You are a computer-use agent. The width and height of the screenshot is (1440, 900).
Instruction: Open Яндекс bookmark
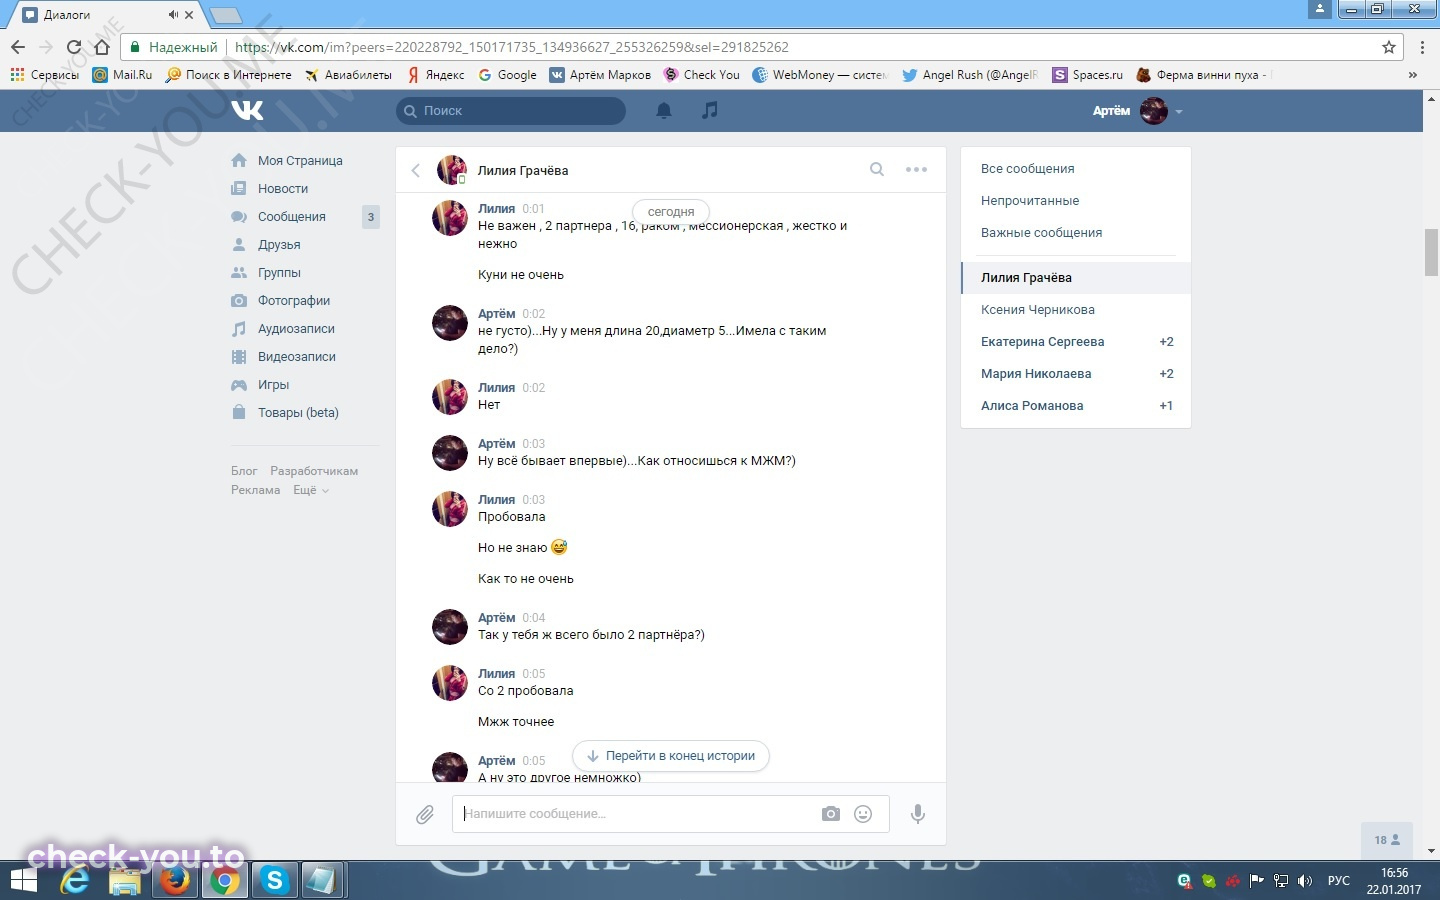436,75
